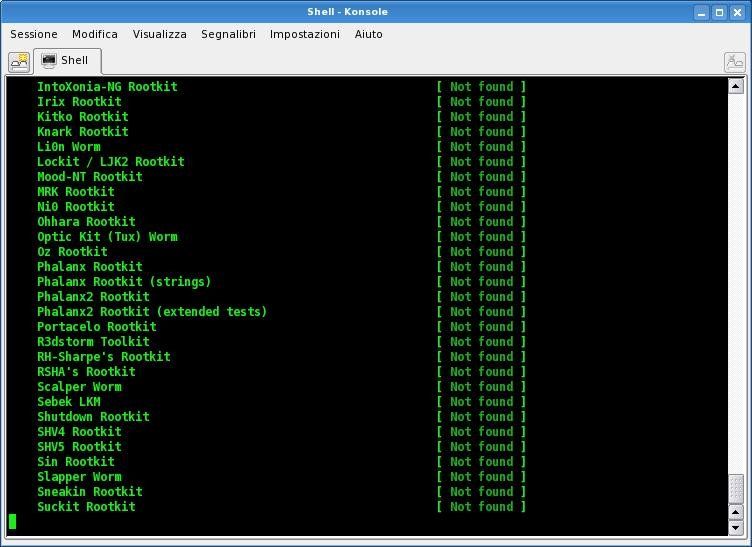Click the 'Optic Kit (Tux) Worm' line

tap(107, 237)
